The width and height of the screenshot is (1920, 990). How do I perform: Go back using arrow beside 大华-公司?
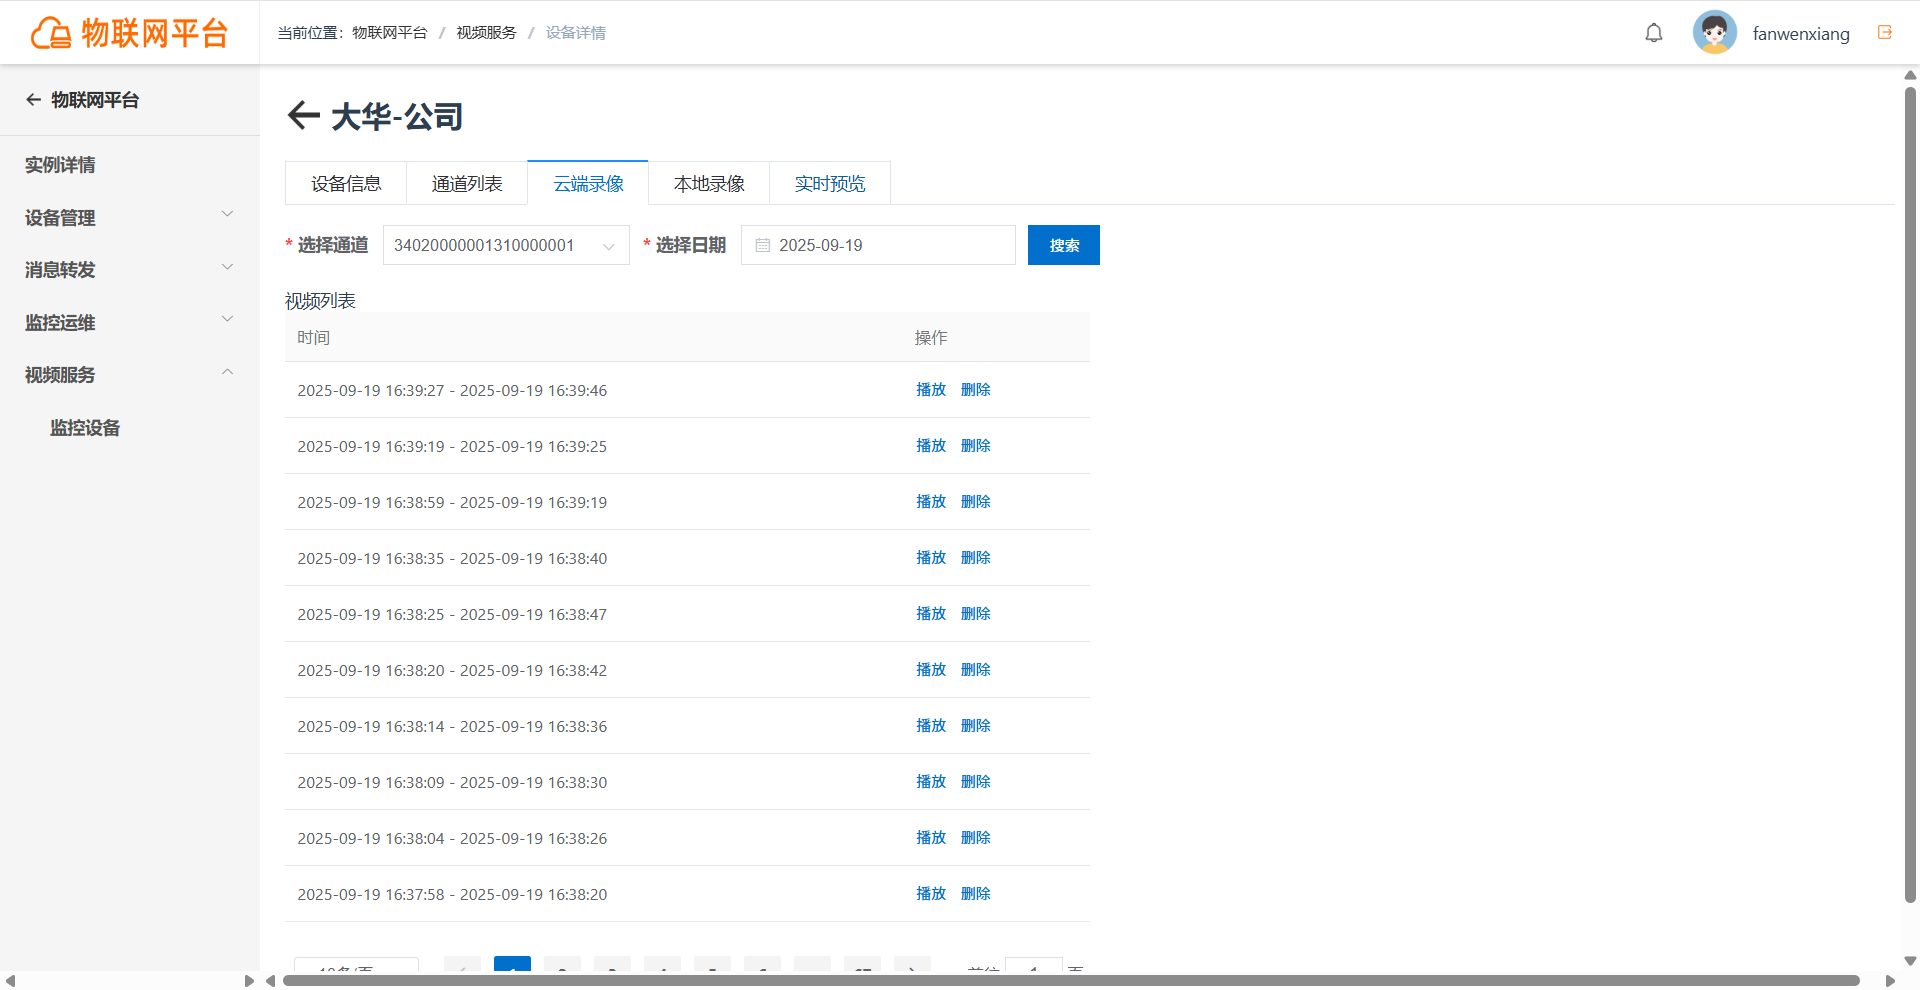[303, 116]
